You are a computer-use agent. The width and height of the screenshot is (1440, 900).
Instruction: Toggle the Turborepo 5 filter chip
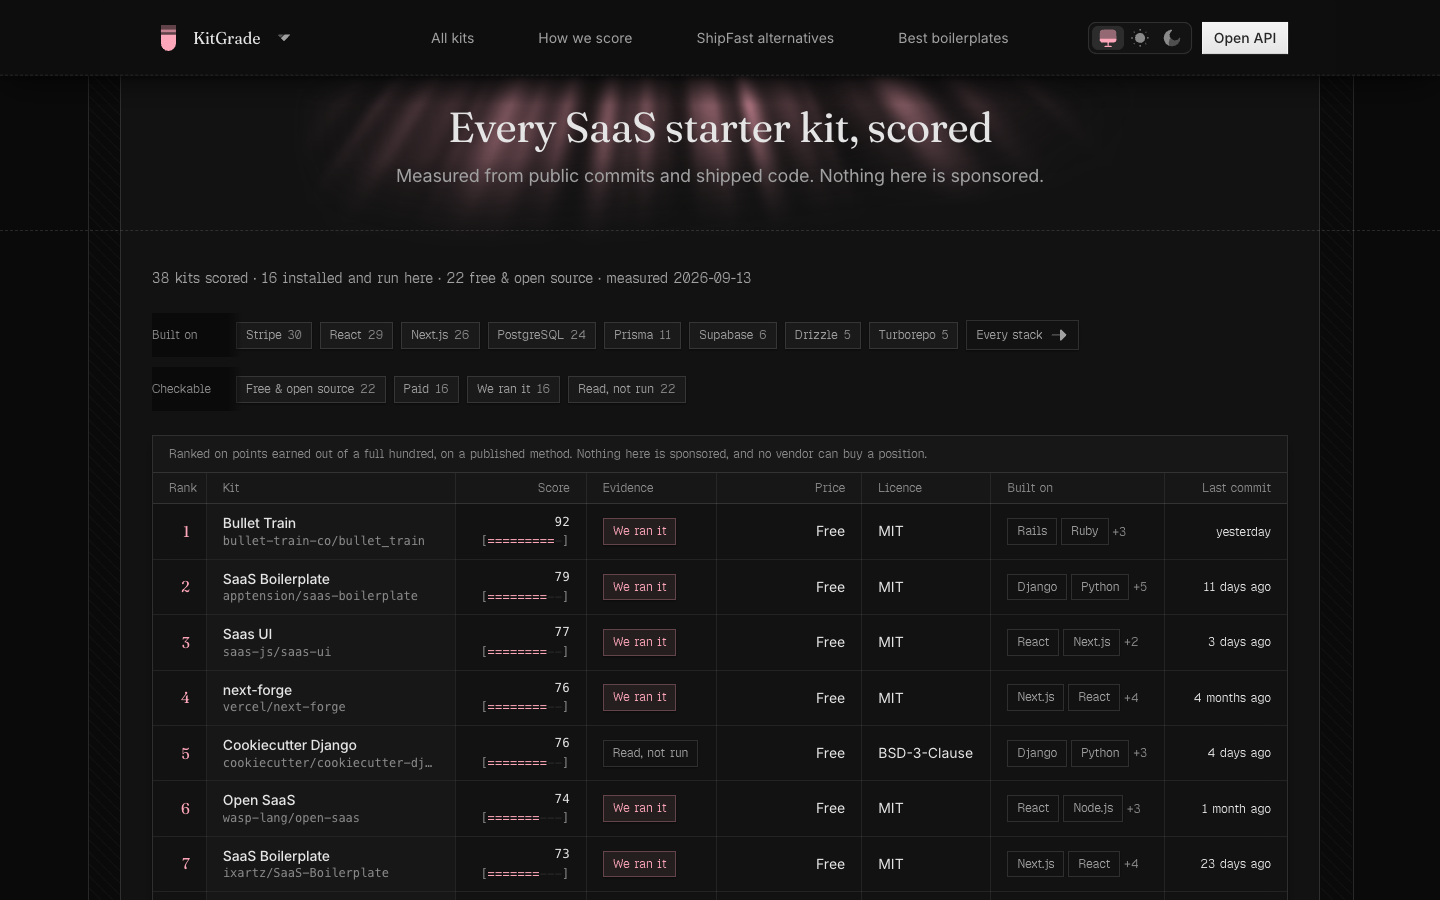pos(913,335)
